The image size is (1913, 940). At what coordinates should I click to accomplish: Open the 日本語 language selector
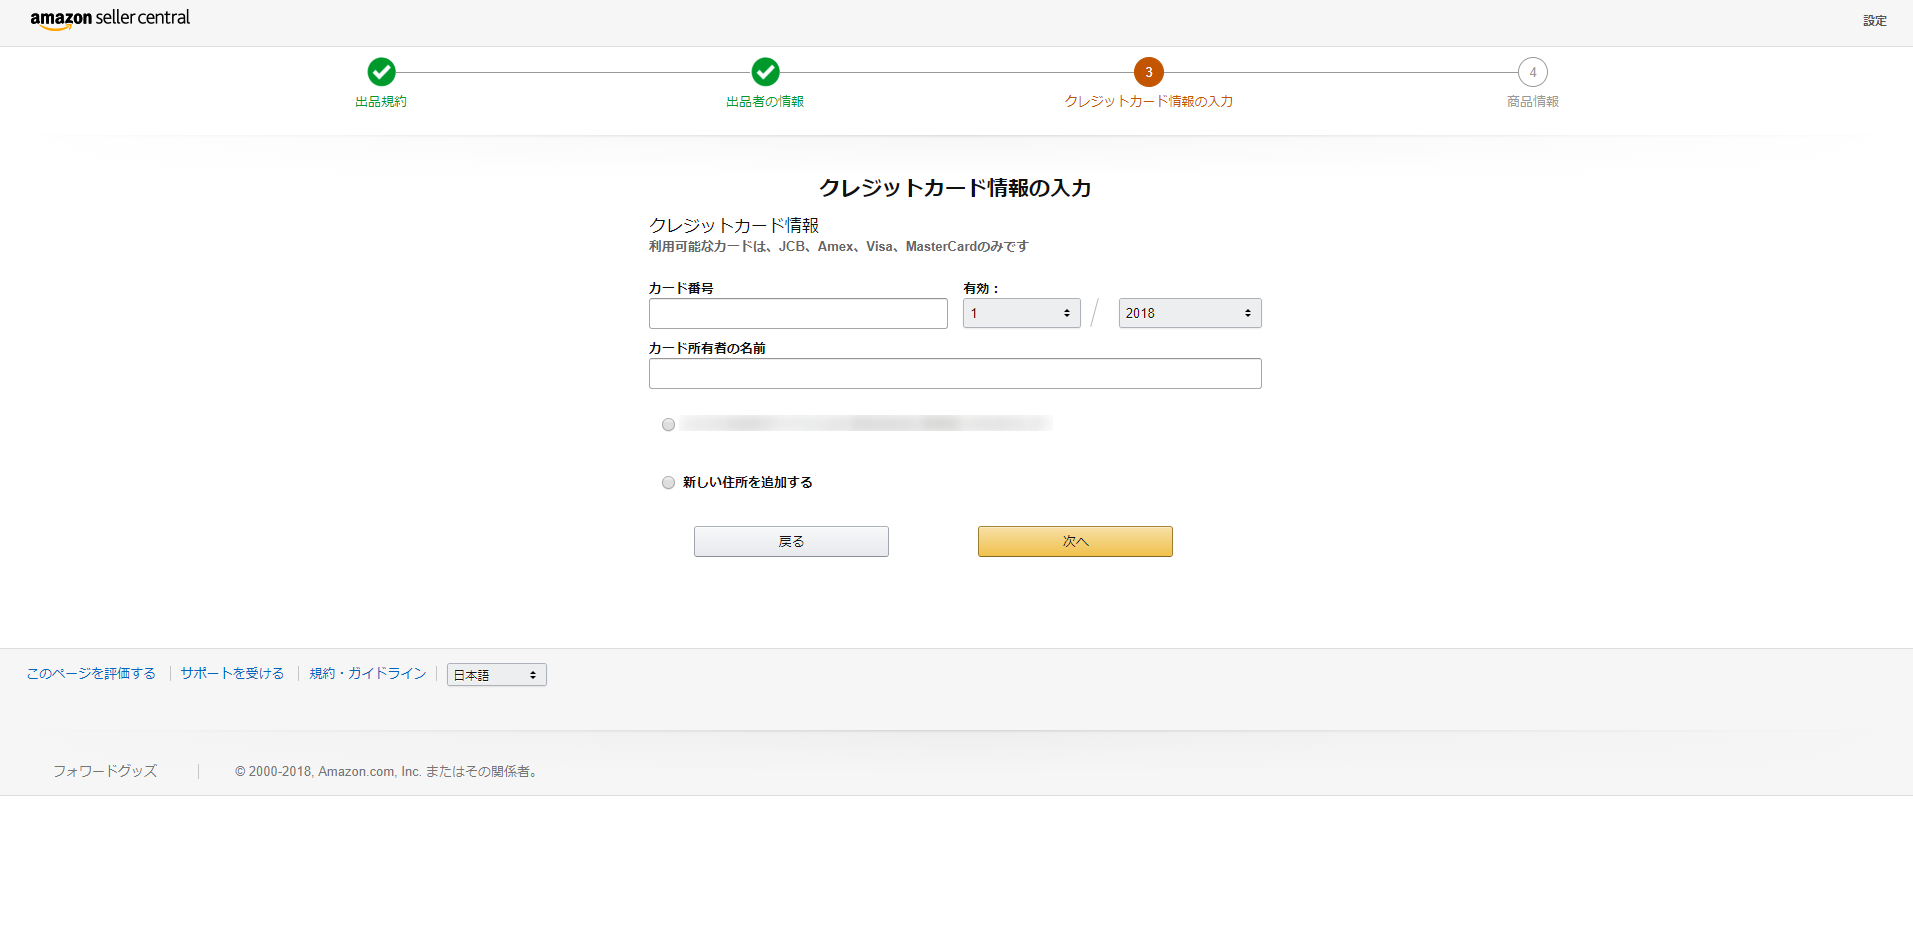point(495,674)
